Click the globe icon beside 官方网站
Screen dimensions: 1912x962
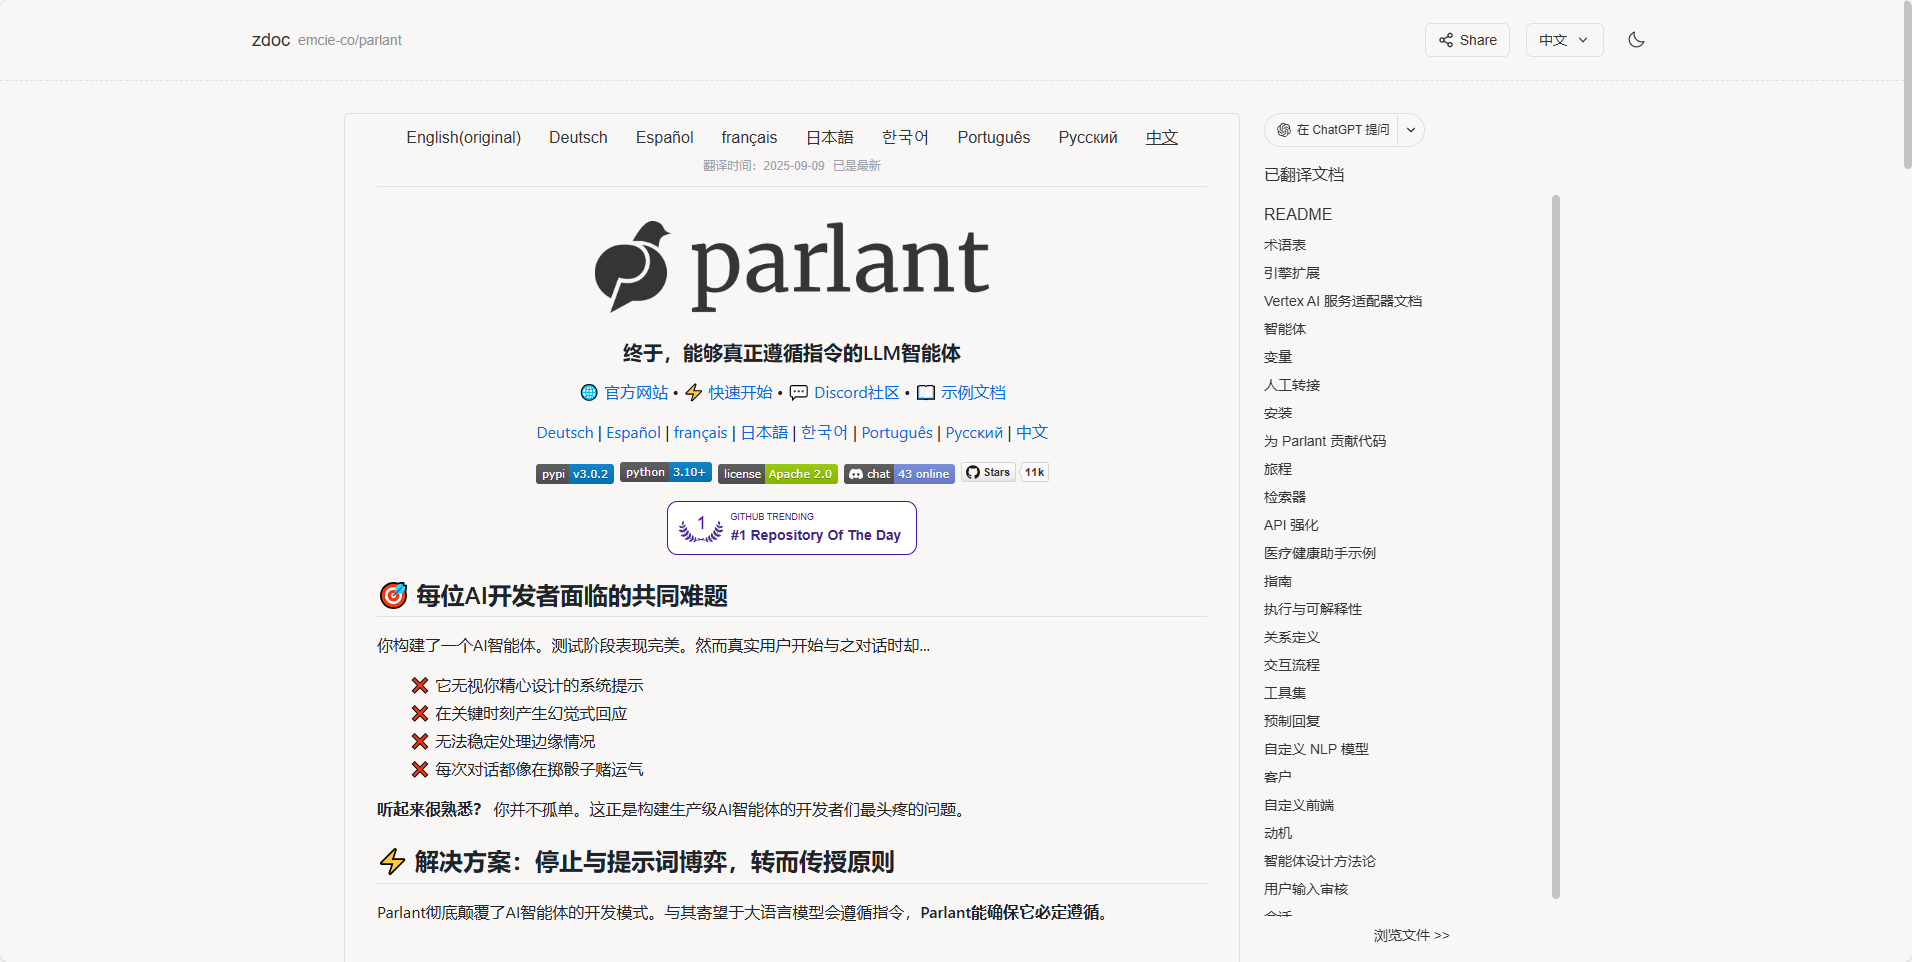(x=588, y=392)
